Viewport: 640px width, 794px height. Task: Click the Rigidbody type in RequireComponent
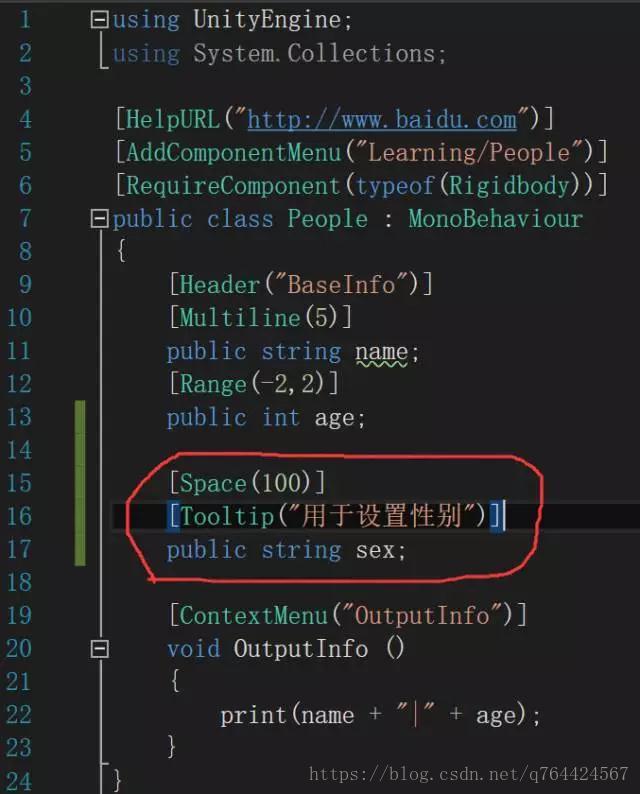[509, 185]
